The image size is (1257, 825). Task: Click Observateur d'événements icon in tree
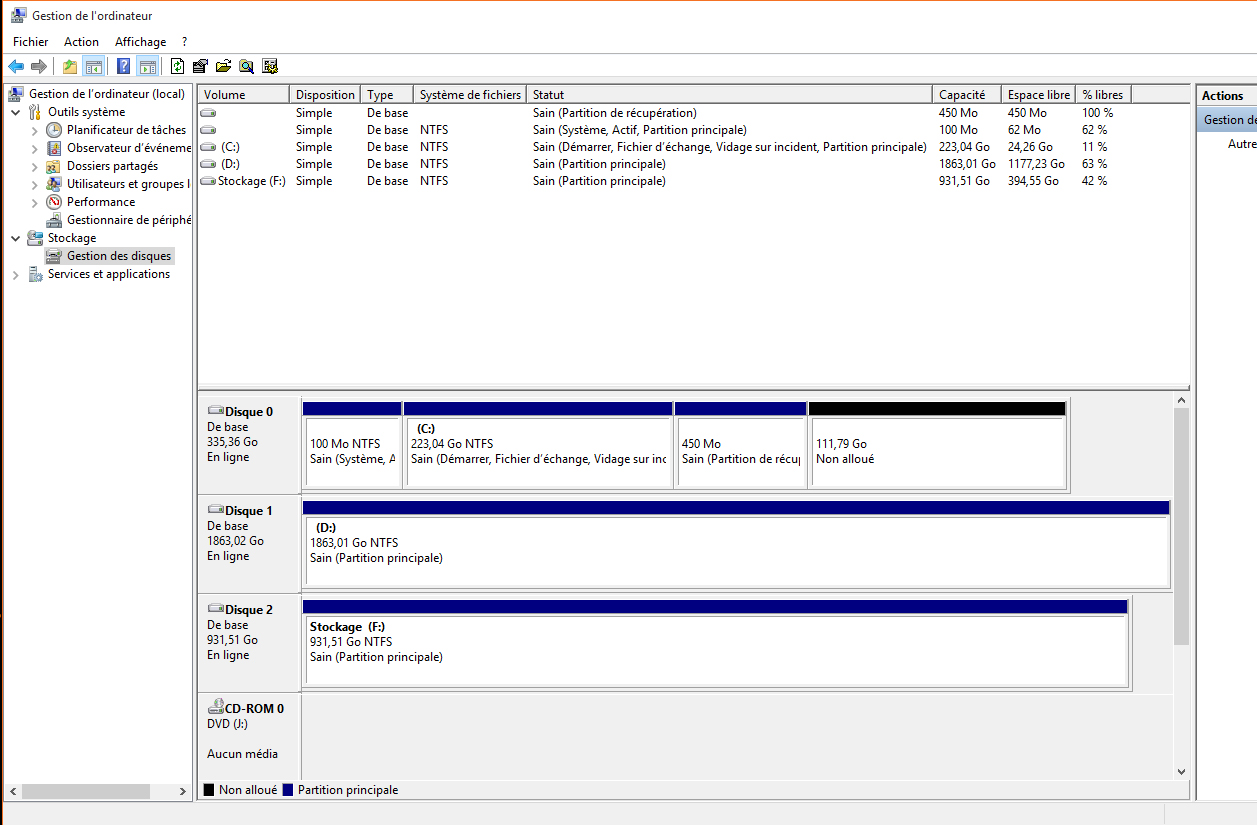coord(54,148)
